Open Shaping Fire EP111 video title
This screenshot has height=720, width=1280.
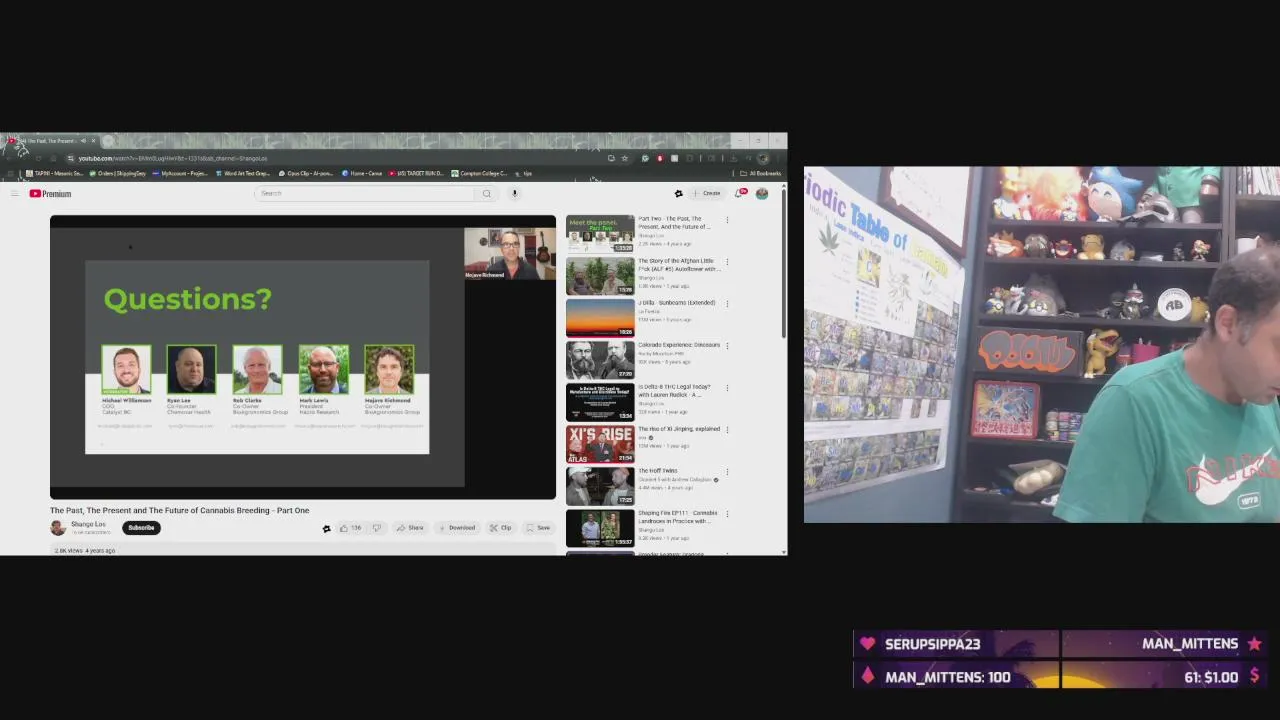point(677,517)
